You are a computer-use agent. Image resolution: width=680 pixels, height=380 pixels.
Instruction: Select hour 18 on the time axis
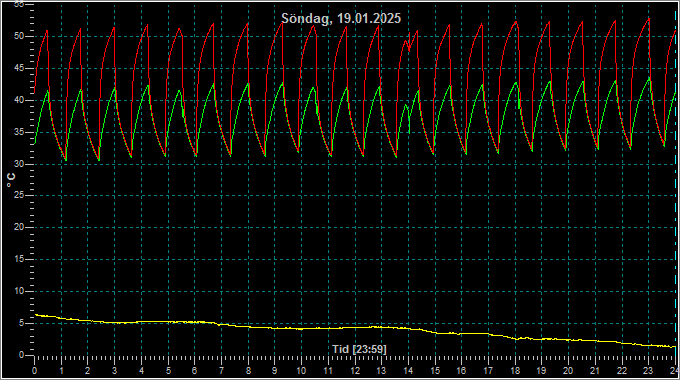coord(515,371)
